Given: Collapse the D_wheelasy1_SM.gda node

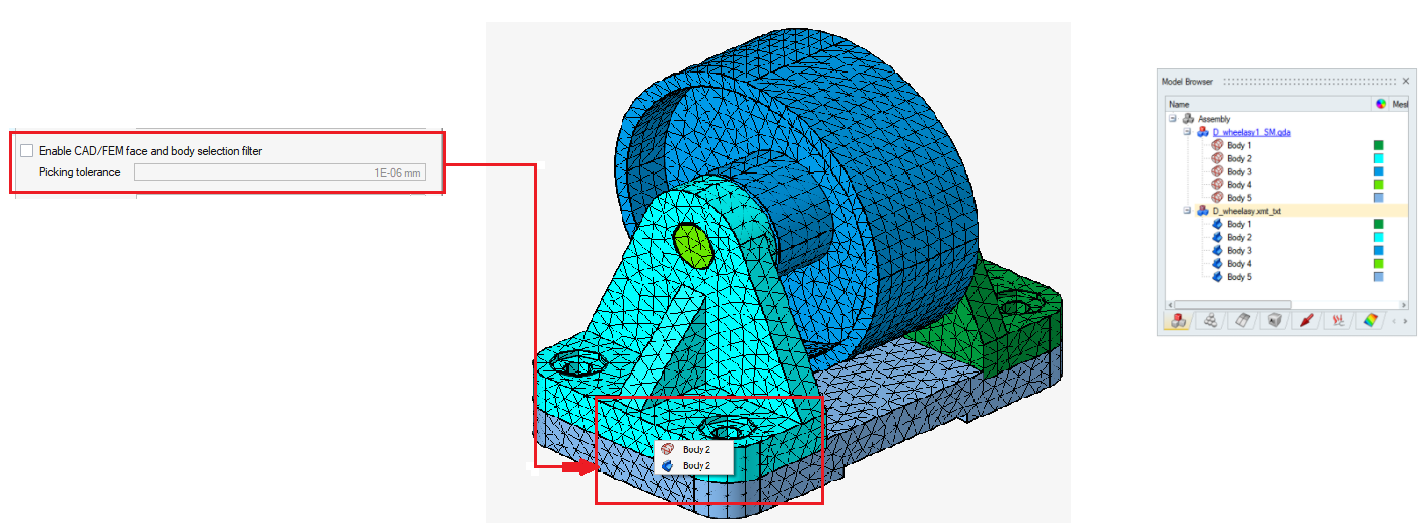Looking at the screenshot, I should coord(1188,132).
